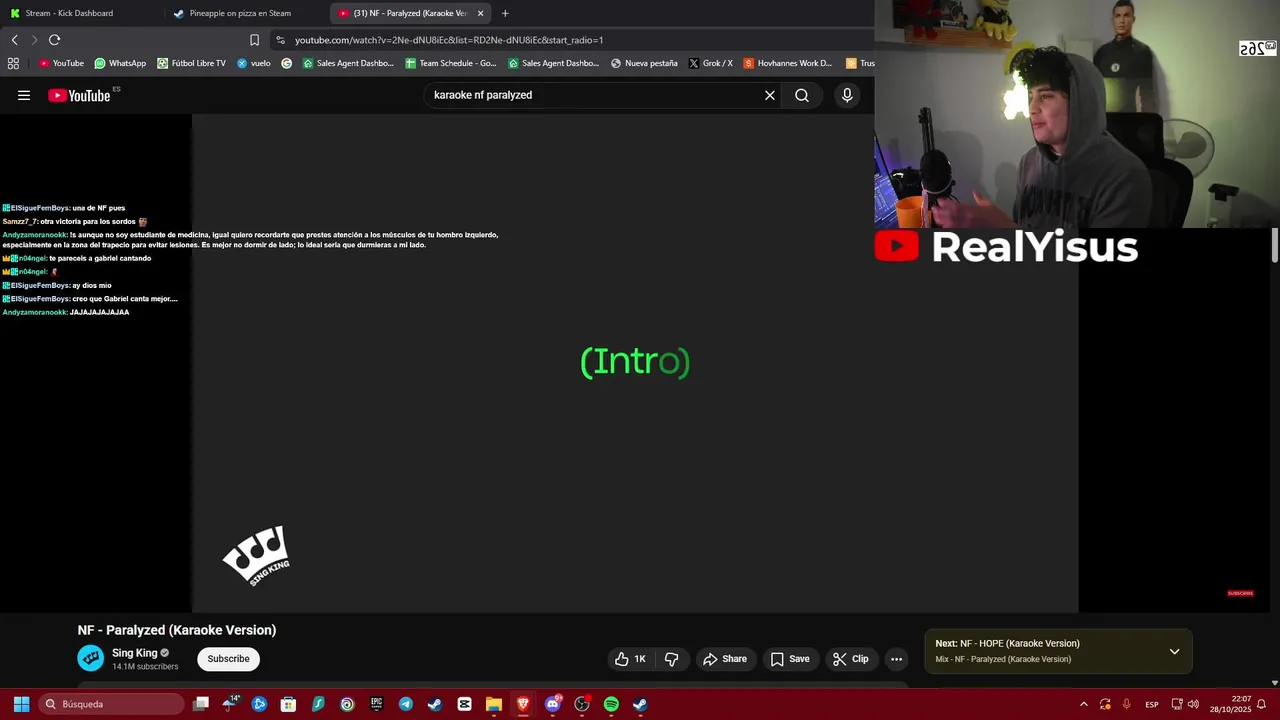Screen dimensions: 1280x720
Task: Click the video title NF - Paralyzed (Karaoke Version)
Action: [177, 630]
